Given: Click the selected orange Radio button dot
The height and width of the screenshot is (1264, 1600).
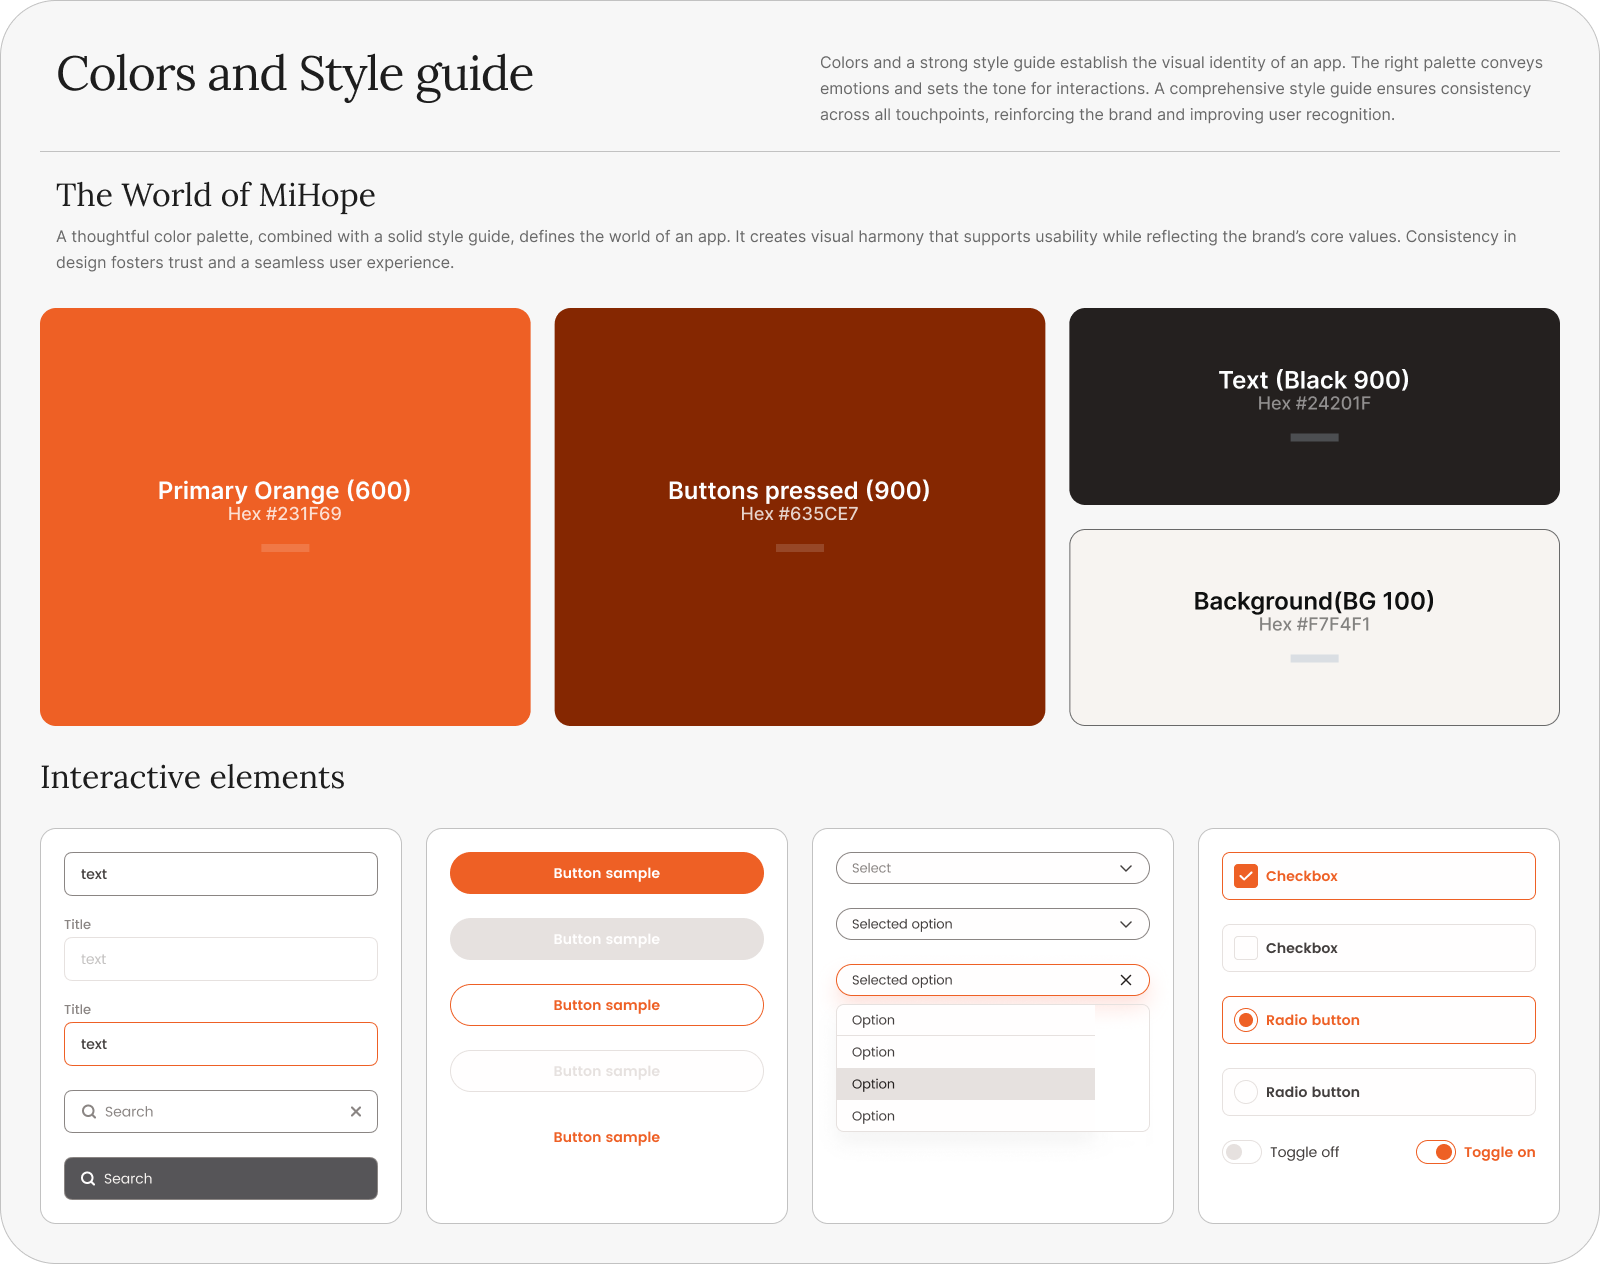Looking at the screenshot, I should tap(1246, 1020).
